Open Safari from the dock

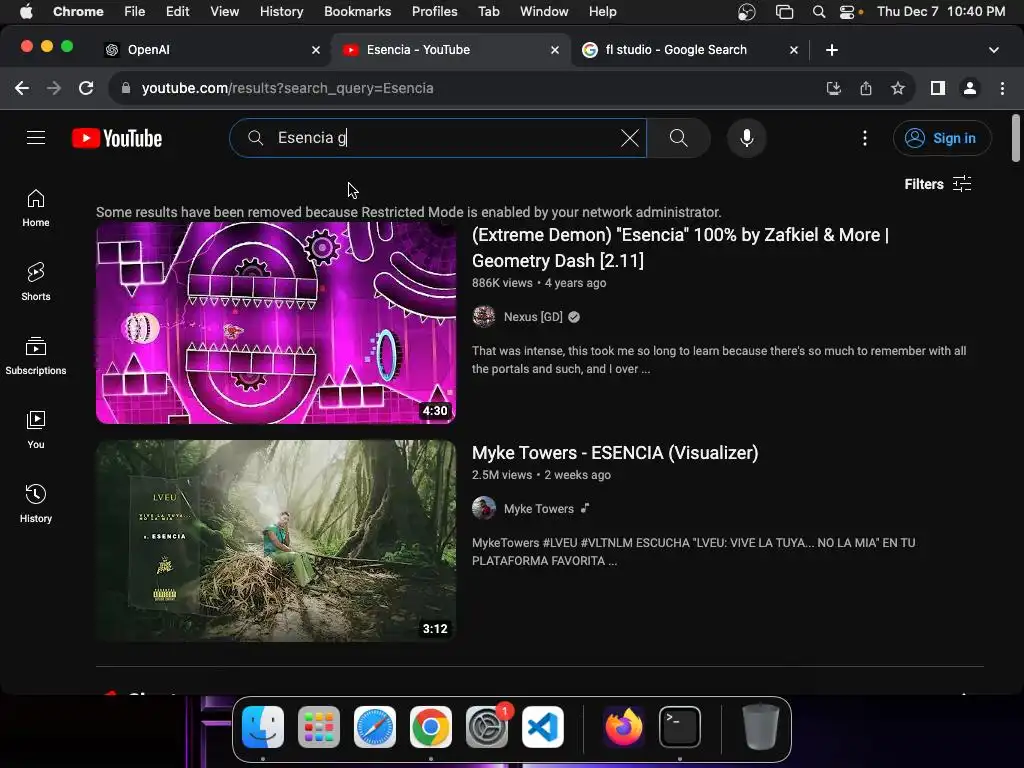pyautogui.click(x=375, y=727)
